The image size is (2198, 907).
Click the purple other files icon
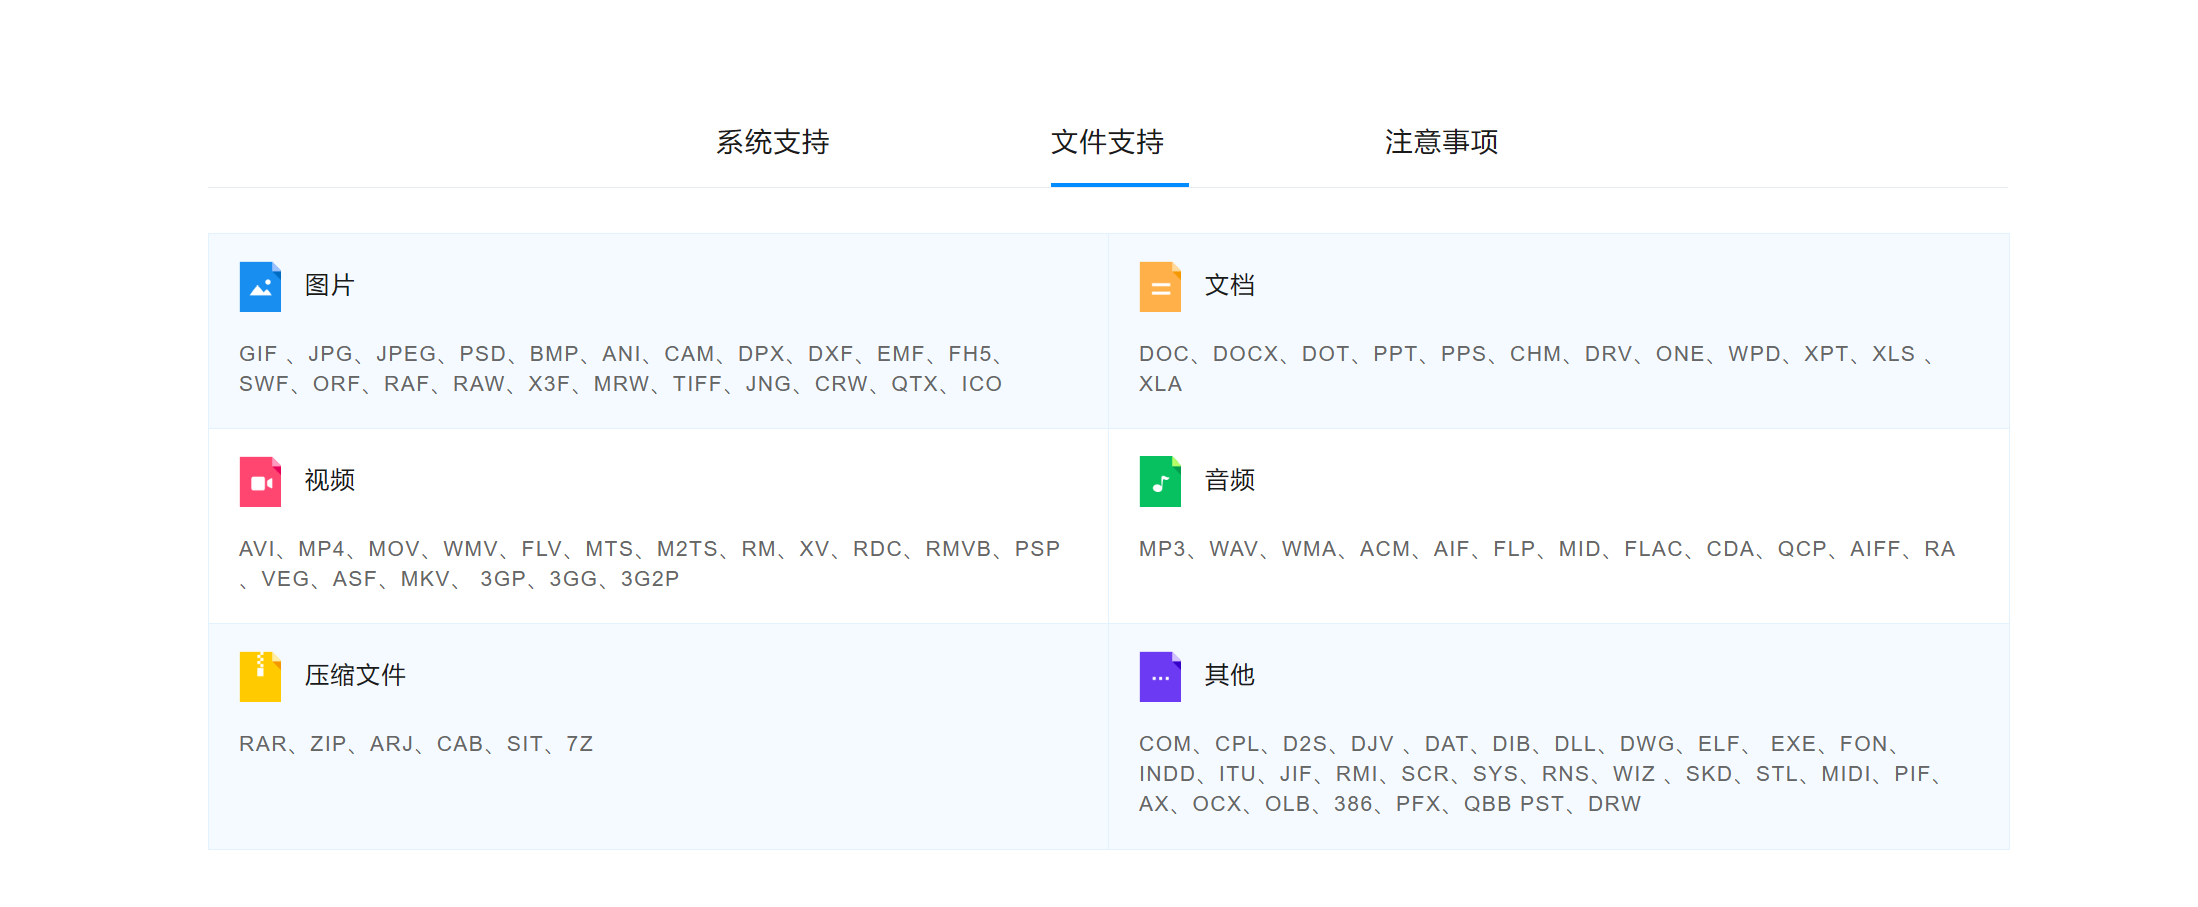1160,677
